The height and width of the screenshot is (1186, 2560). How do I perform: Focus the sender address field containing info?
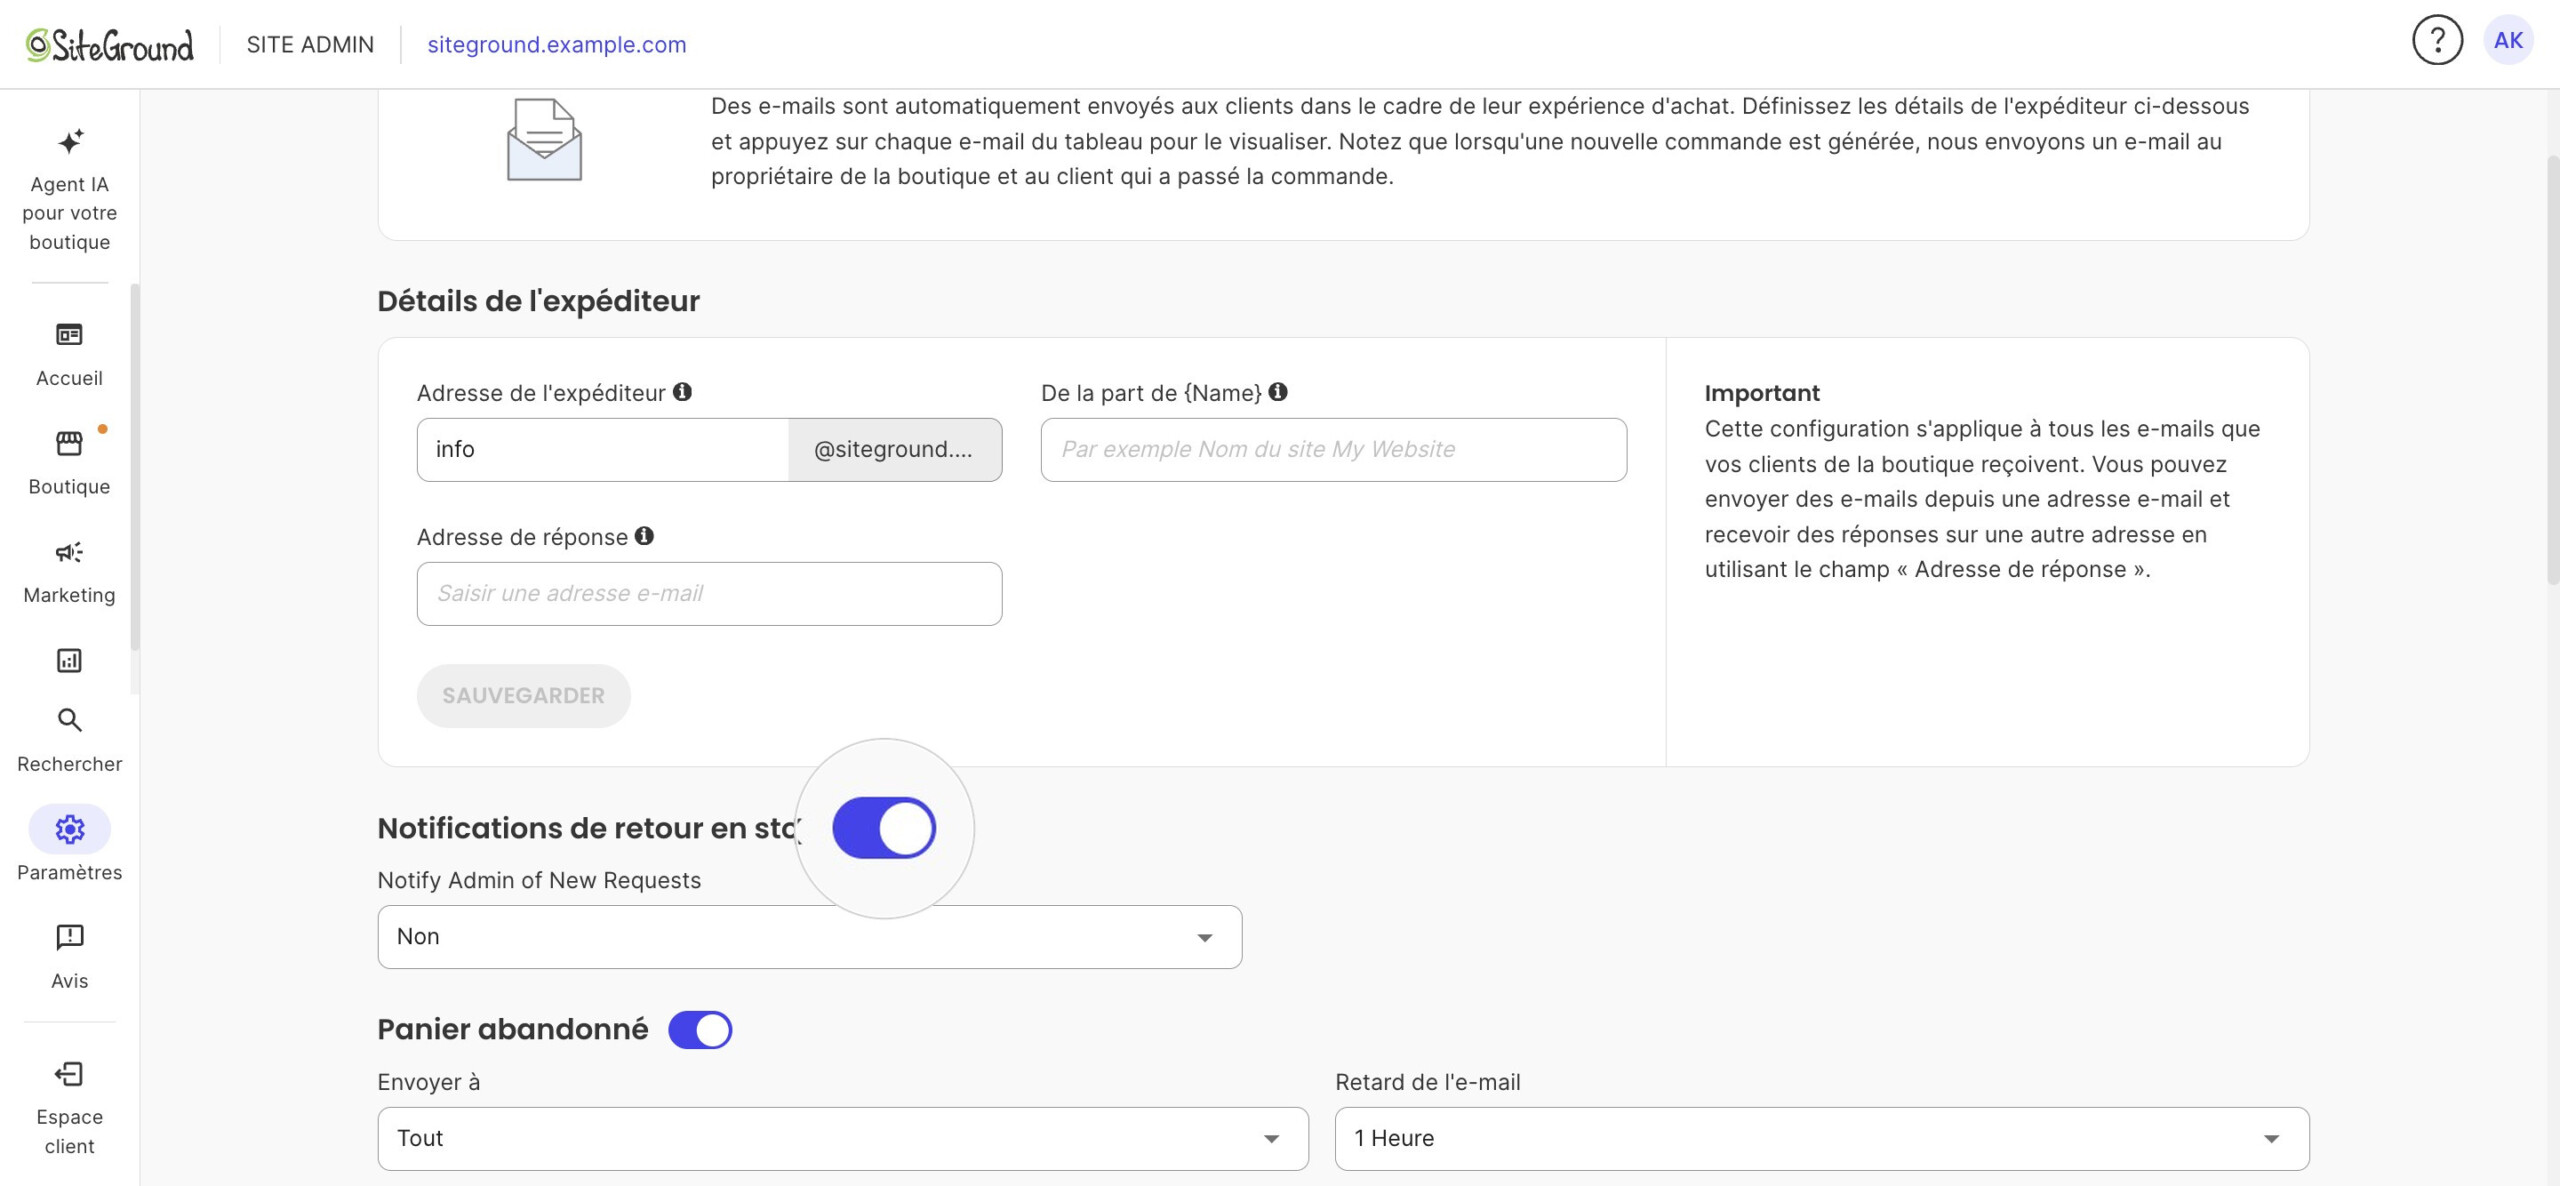click(x=603, y=450)
